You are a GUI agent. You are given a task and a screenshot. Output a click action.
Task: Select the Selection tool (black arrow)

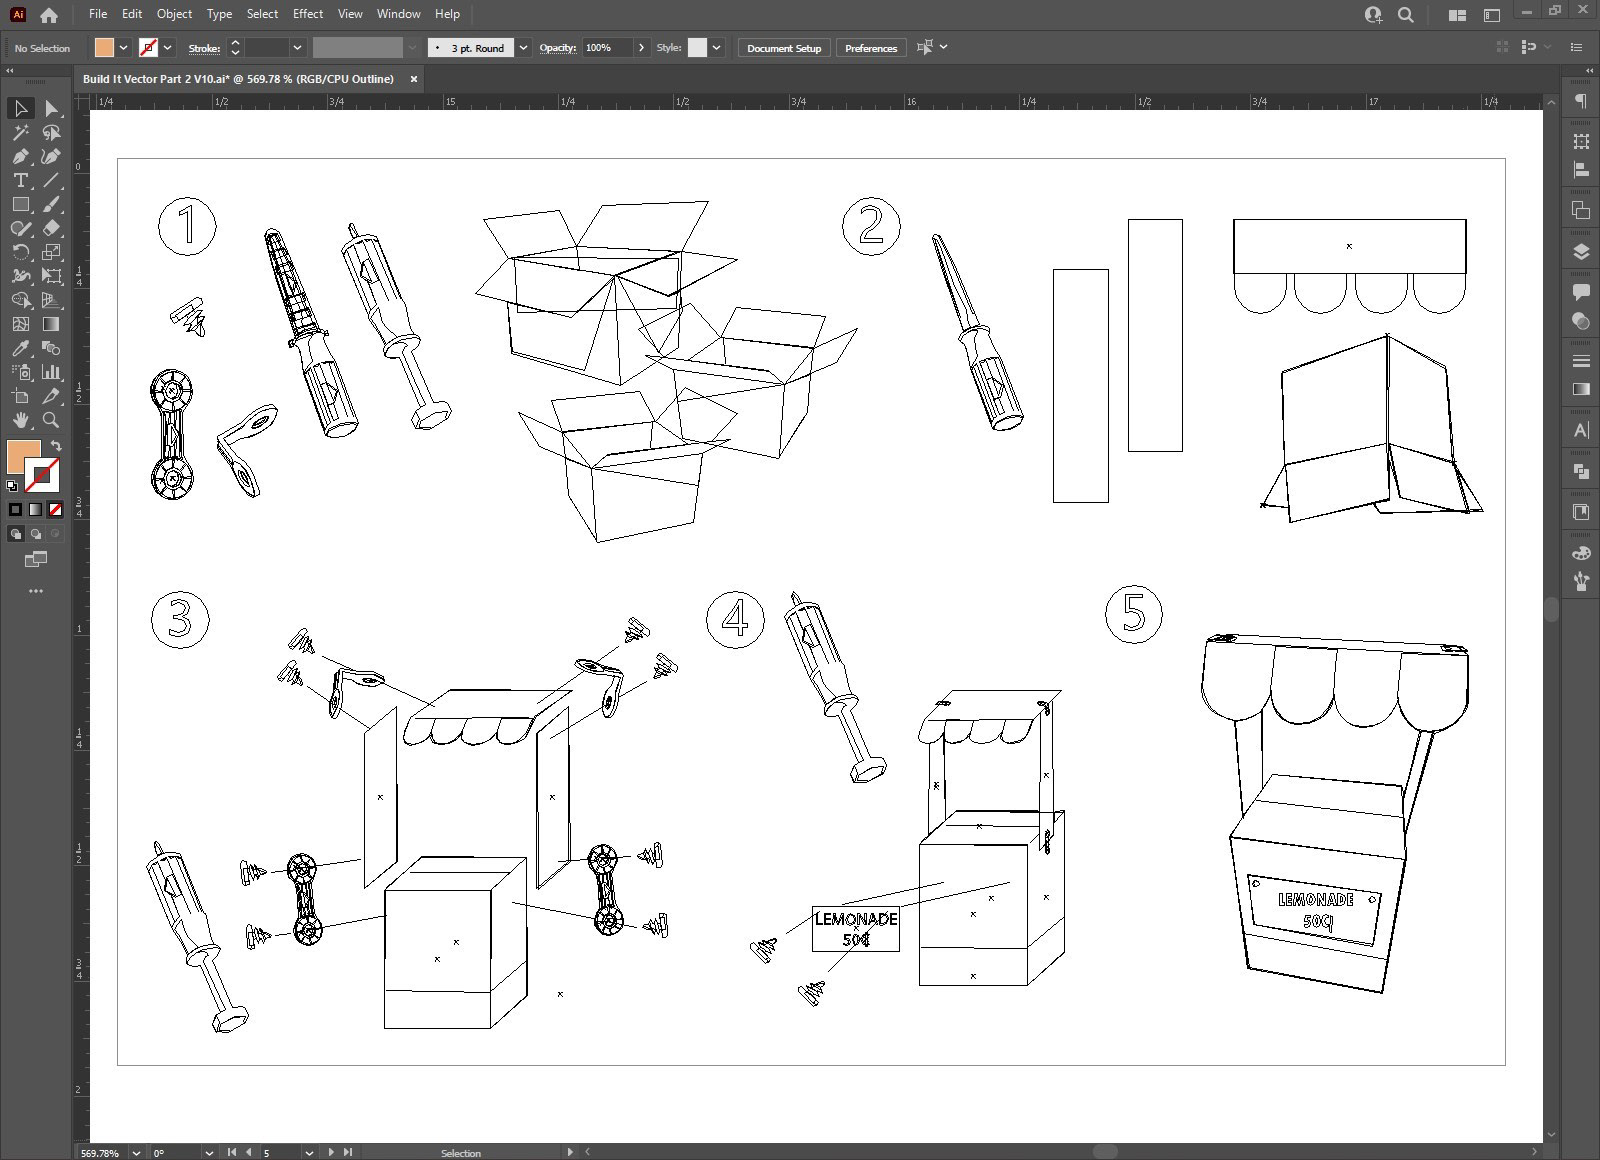(x=20, y=108)
